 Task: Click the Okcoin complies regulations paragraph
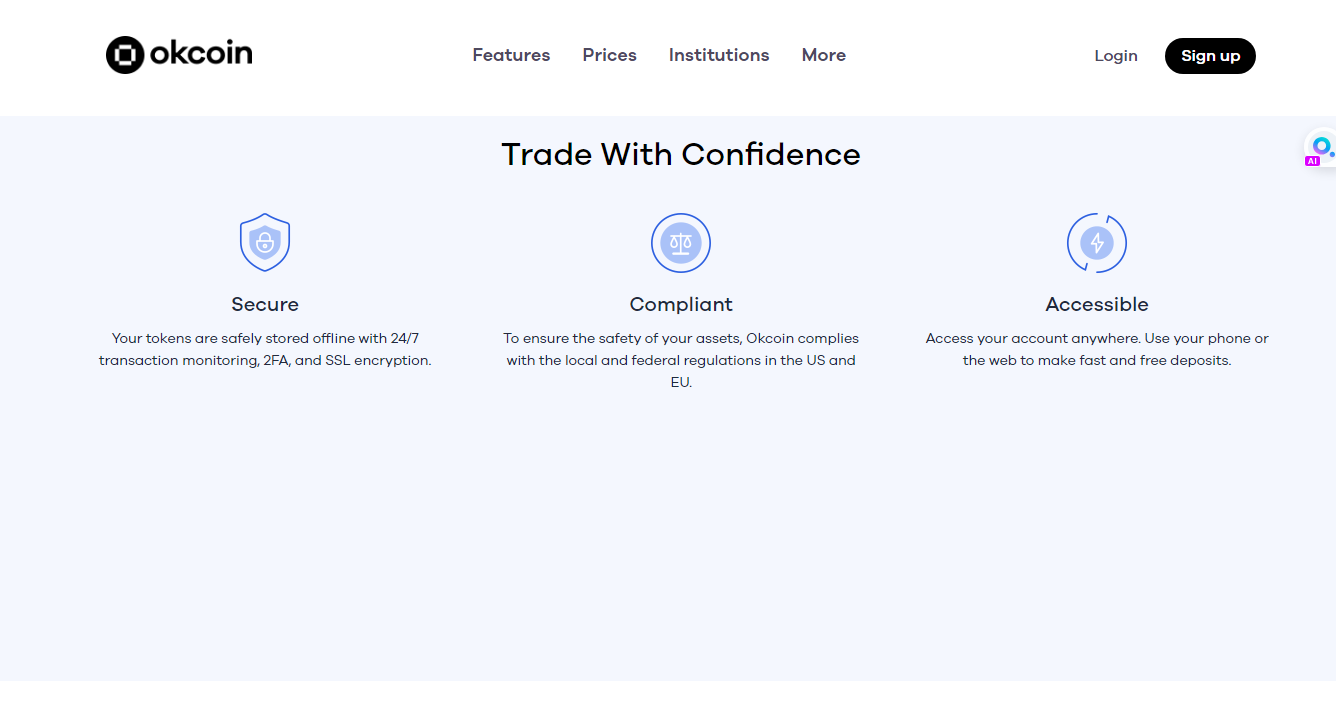click(681, 360)
